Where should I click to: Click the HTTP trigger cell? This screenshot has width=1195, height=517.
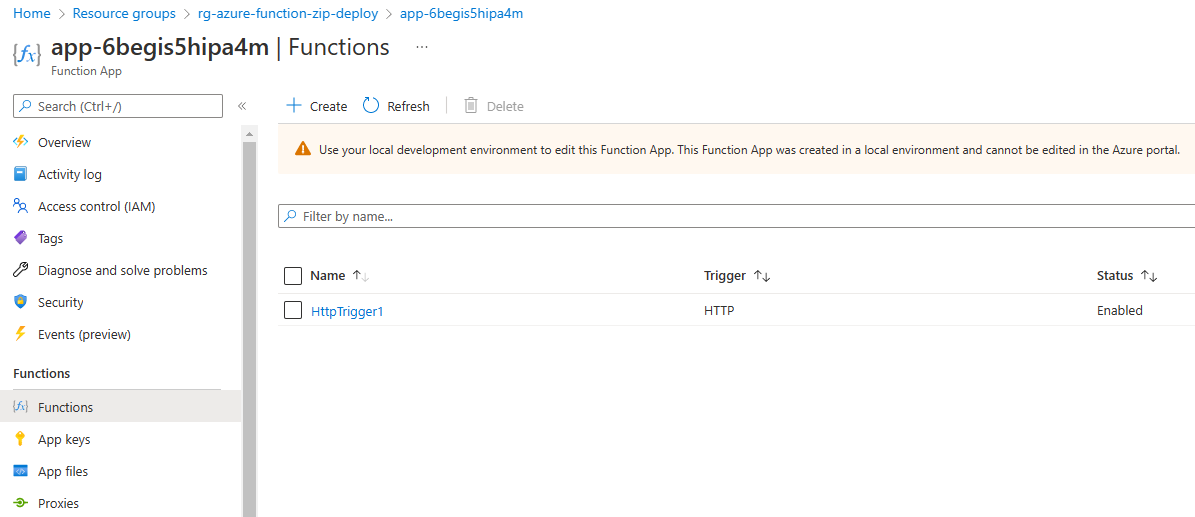[x=719, y=310]
